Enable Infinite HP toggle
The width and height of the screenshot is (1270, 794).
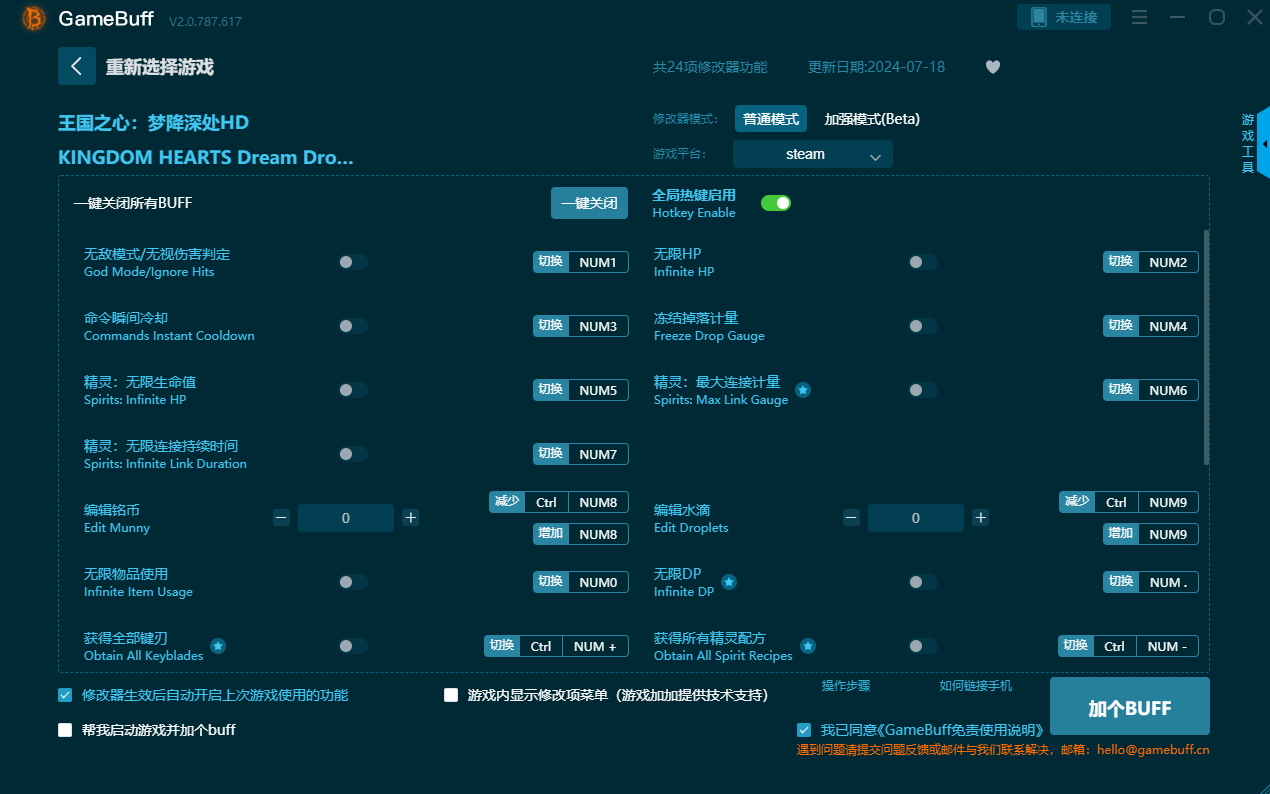(923, 262)
